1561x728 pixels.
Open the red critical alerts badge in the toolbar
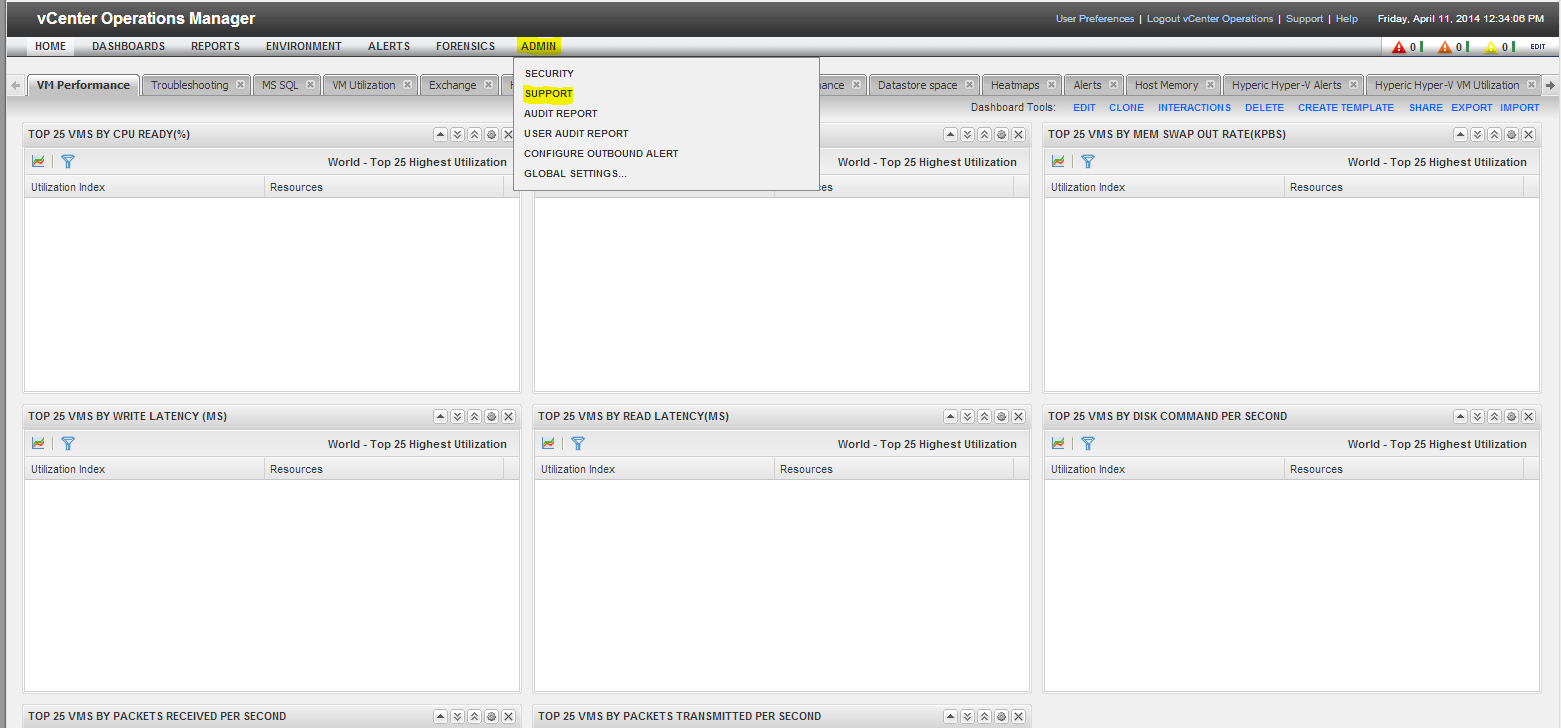tap(1398, 46)
